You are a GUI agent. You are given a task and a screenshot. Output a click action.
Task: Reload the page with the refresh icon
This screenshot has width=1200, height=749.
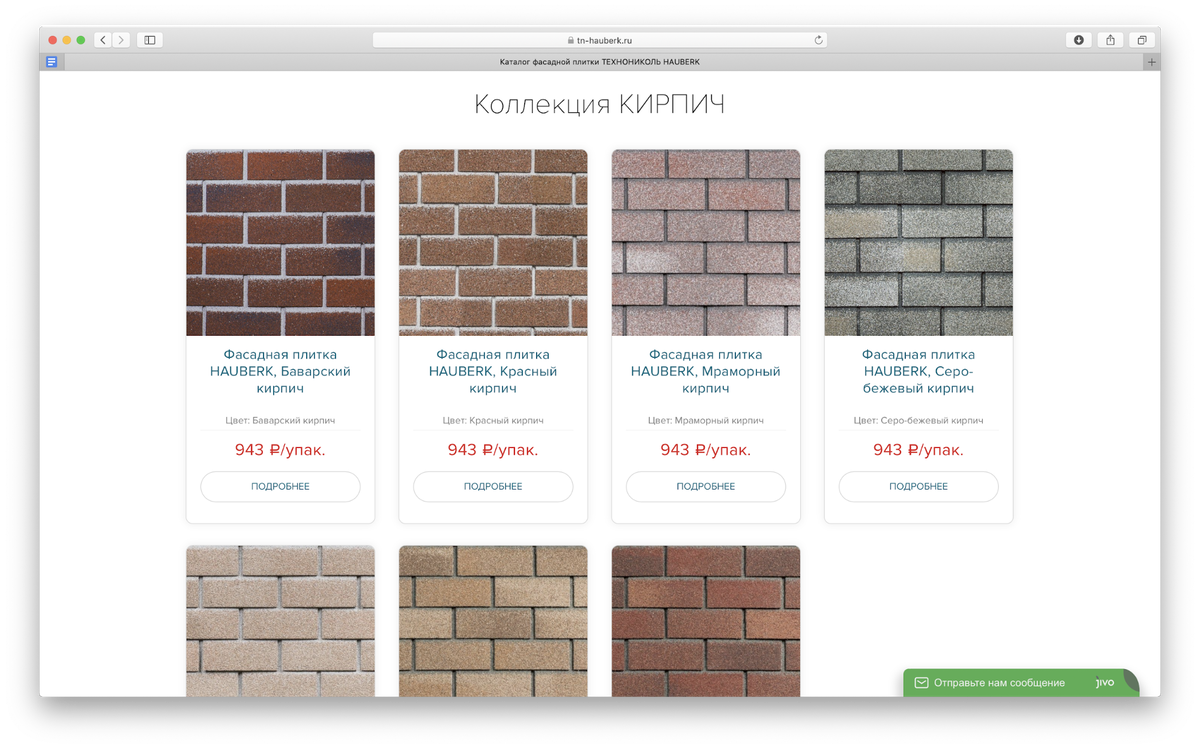819,40
